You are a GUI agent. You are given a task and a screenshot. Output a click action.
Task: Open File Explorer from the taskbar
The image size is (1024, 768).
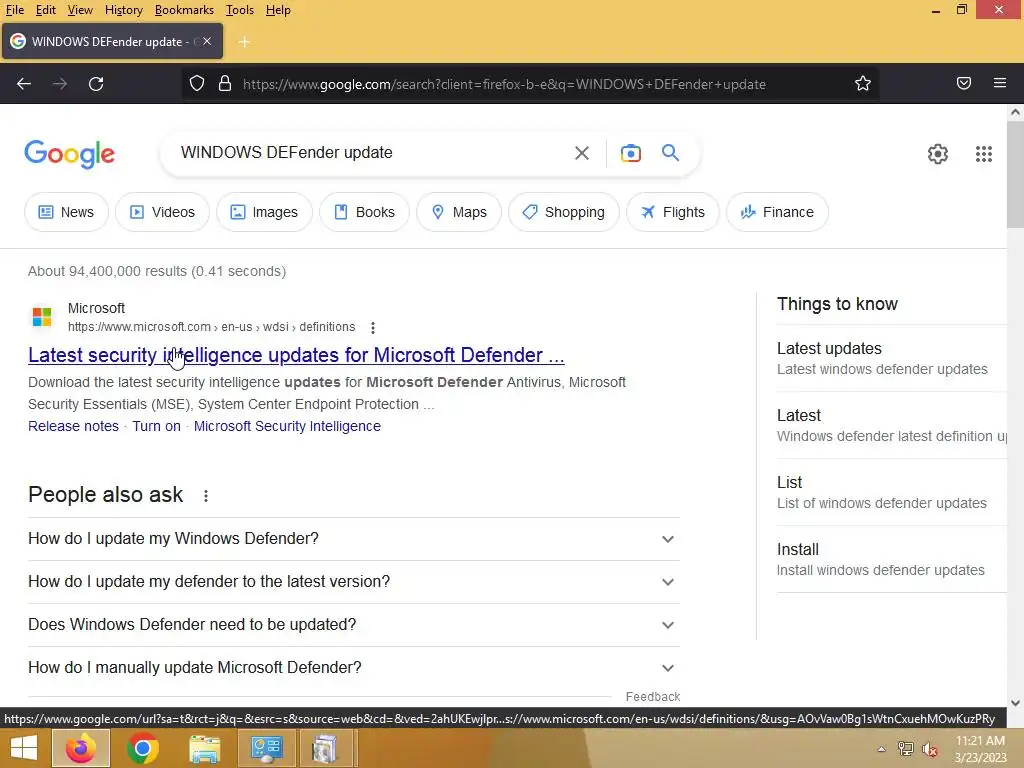(x=204, y=748)
